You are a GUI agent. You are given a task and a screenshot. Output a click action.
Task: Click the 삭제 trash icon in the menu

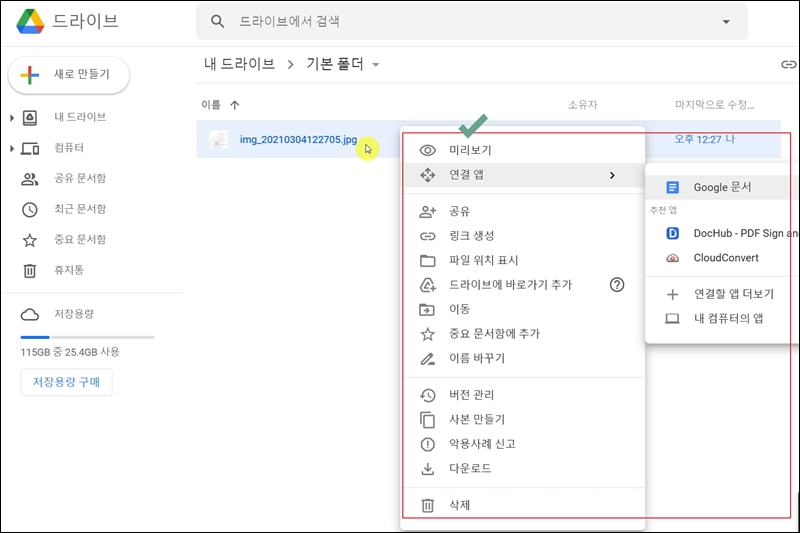pos(428,505)
